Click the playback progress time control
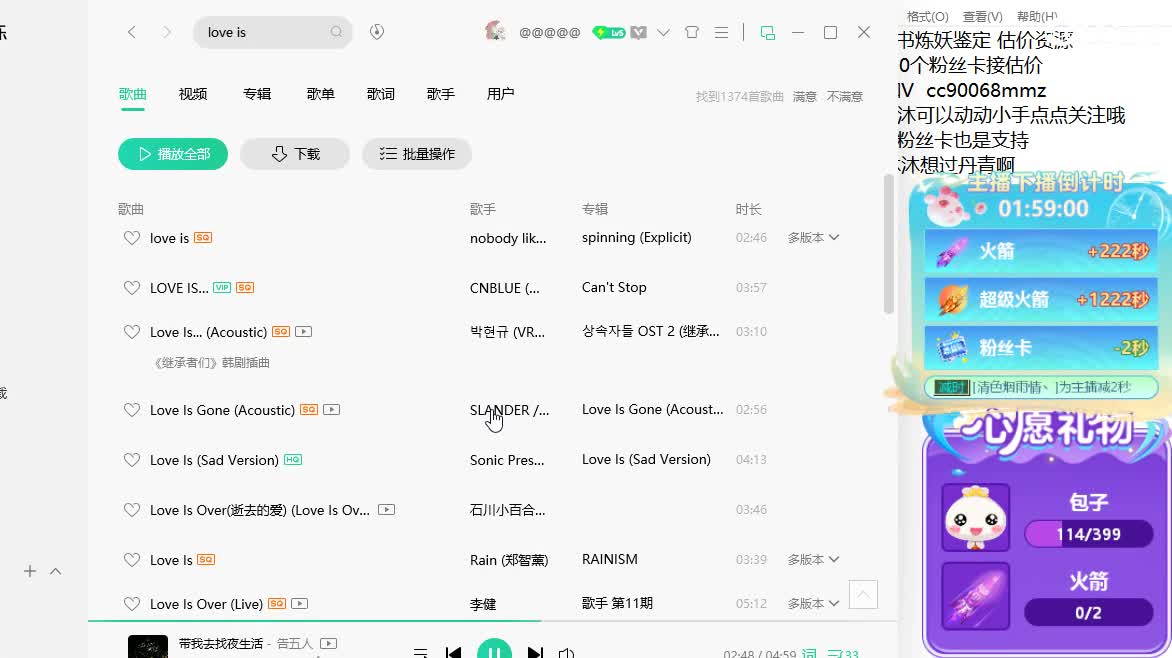The image size is (1172, 658). 762,650
